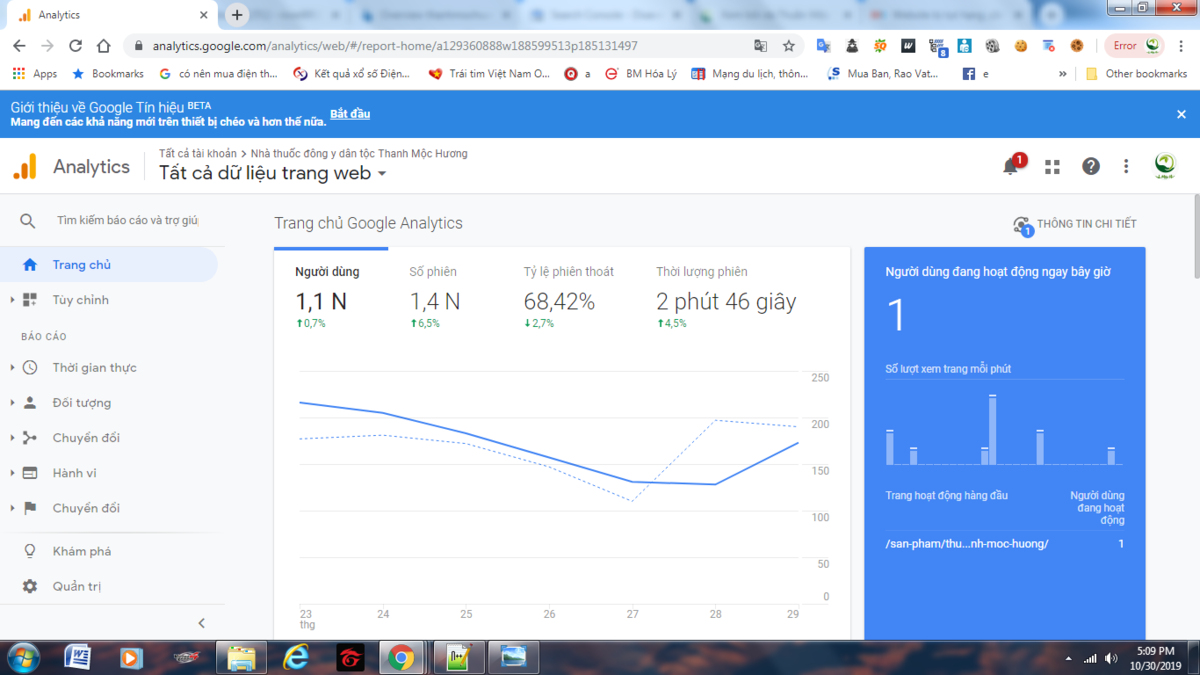Click the translate page icon in address bar
The image size is (1200, 675).
point(761,46)
